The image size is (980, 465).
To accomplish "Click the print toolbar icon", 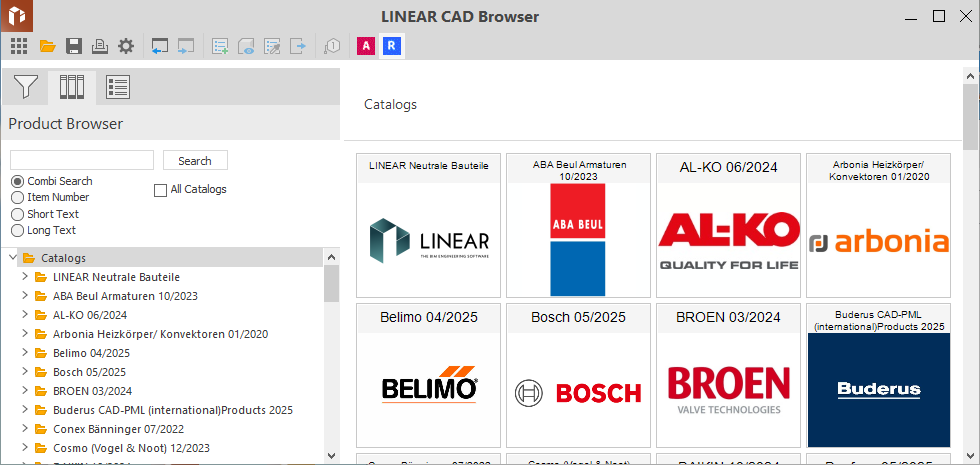I will point(101,46).
